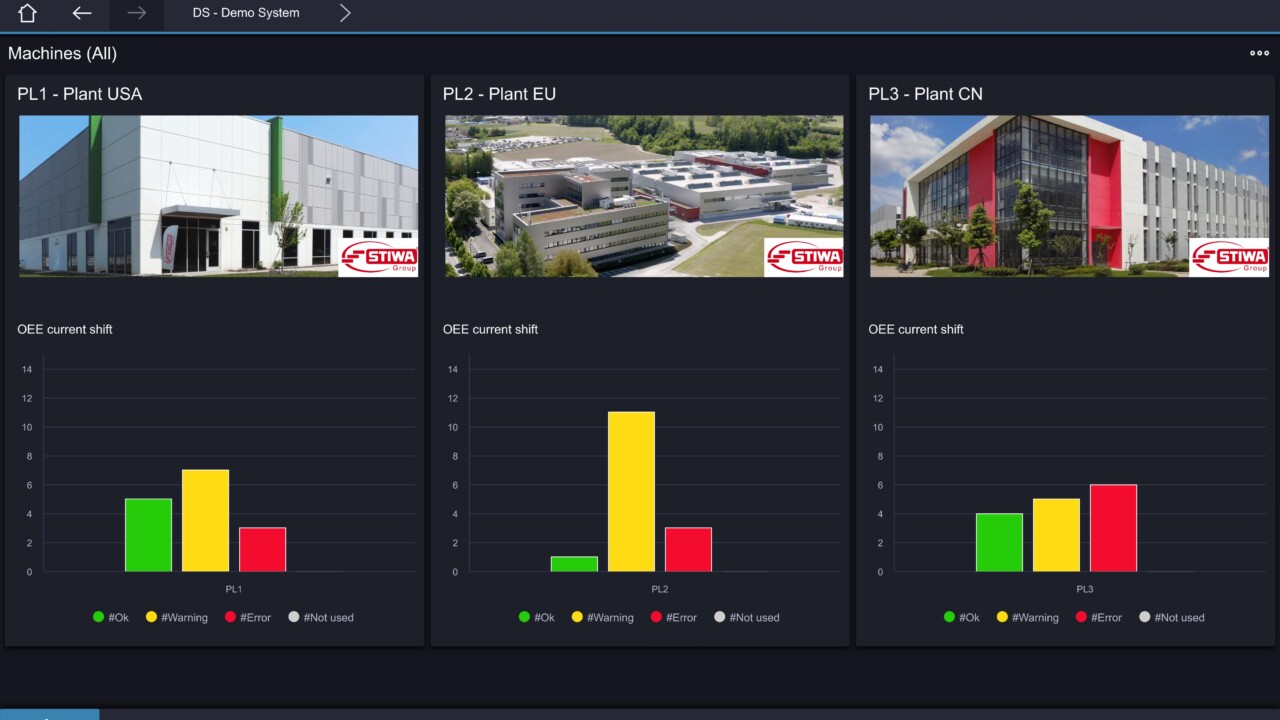Viewport: 1280px width, 720px height.
Task: Toggle #Not used legend in PL1 chart
Action: coord(321,617)
